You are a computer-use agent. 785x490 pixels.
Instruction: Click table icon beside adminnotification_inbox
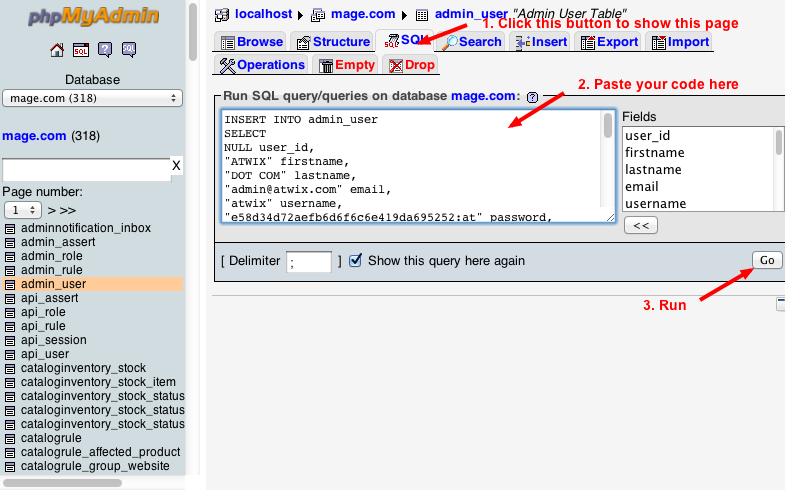coord(10,229)
